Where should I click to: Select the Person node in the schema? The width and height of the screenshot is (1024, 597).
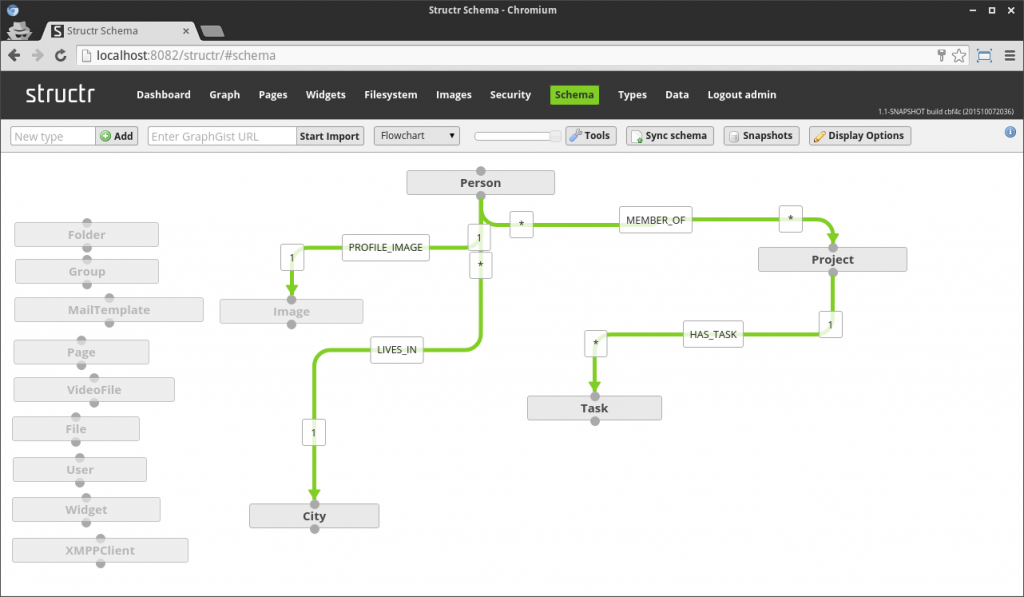(480, 182)
